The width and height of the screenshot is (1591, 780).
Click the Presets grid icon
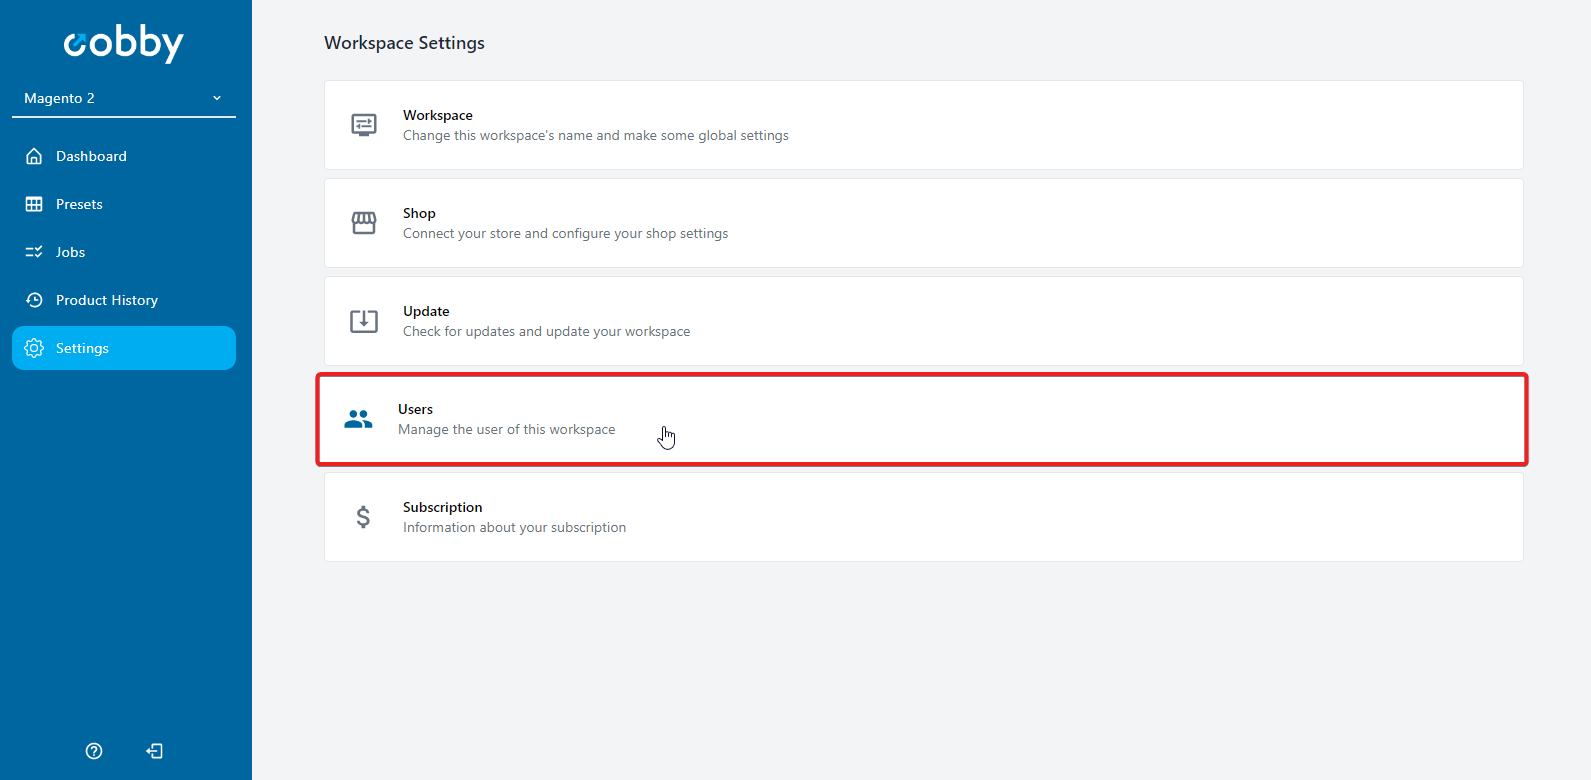tap(34, 204)
